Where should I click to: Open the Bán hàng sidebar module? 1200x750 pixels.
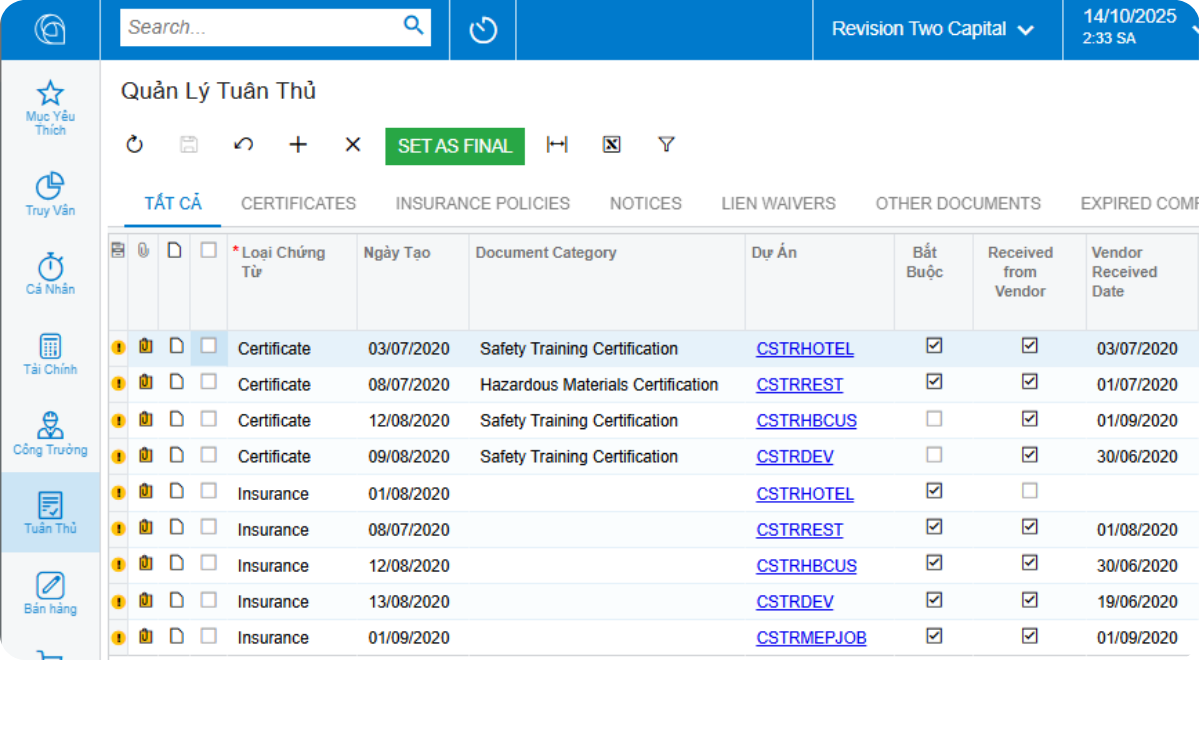(50, 593)
